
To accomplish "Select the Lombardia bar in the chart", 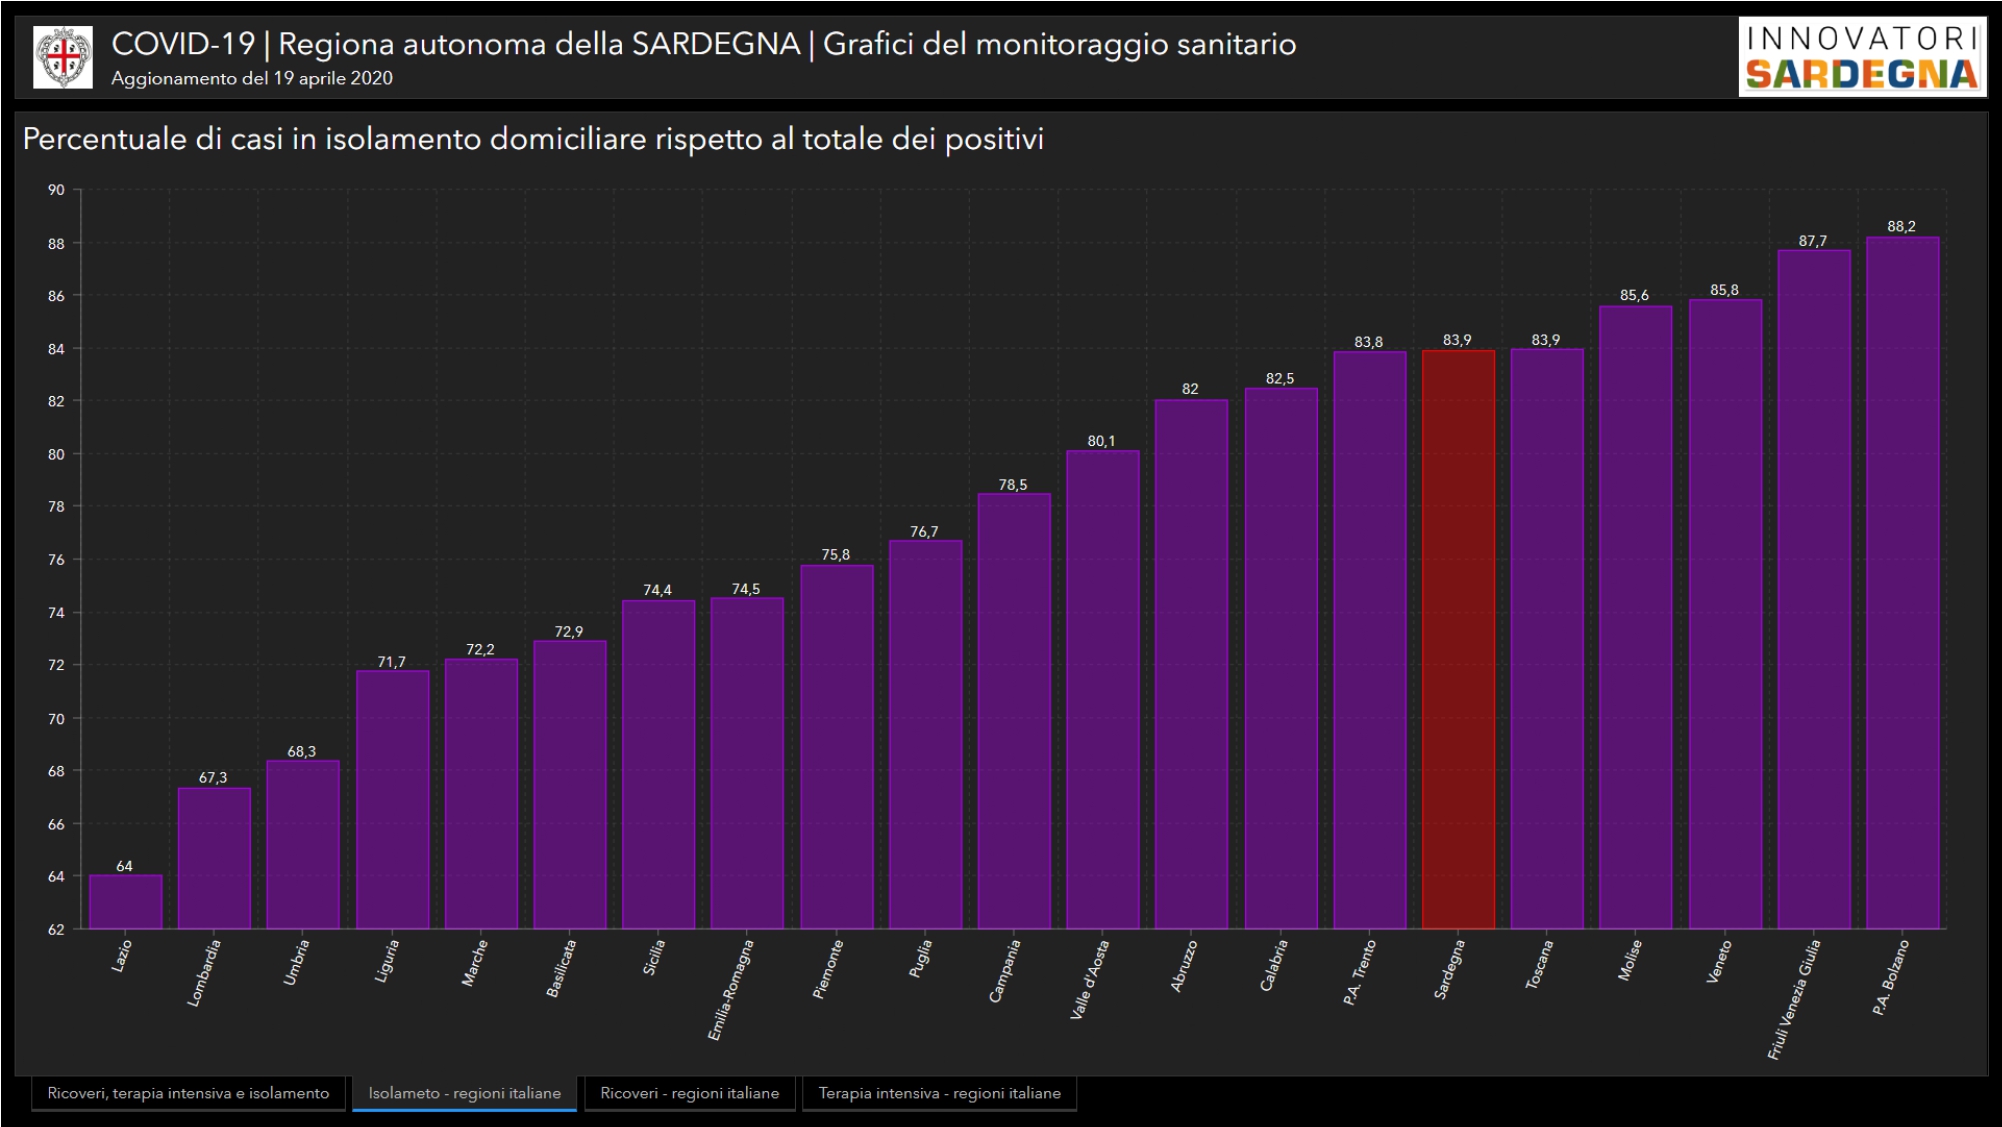I will [214, 858].
